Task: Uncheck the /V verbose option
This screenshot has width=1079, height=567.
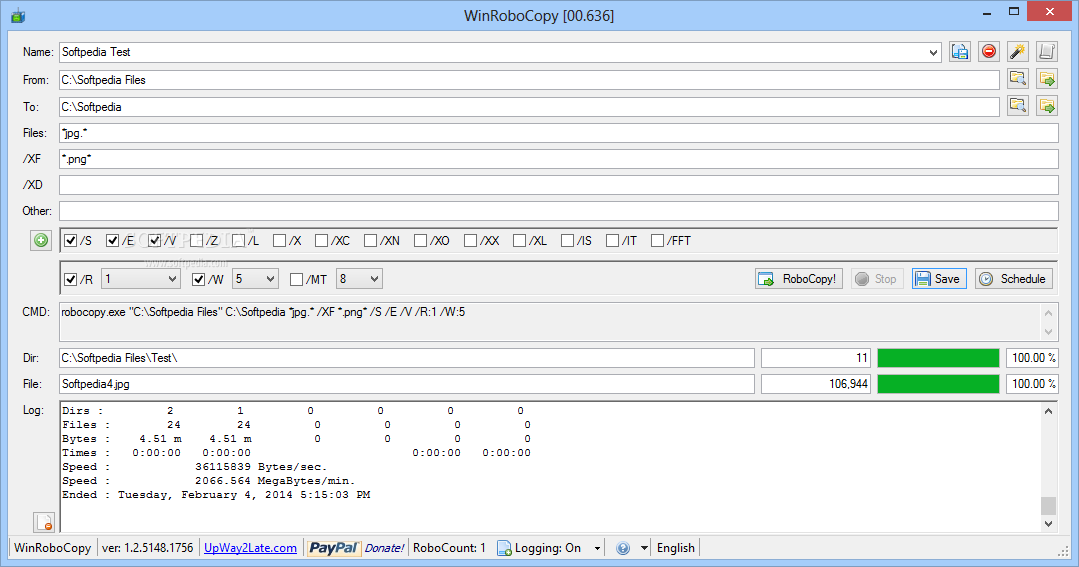Action: pos(155,241)
